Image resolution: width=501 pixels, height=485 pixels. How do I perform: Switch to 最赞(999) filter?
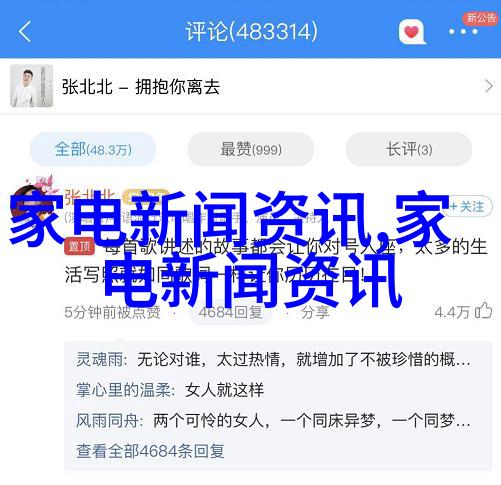pos(251,149)
